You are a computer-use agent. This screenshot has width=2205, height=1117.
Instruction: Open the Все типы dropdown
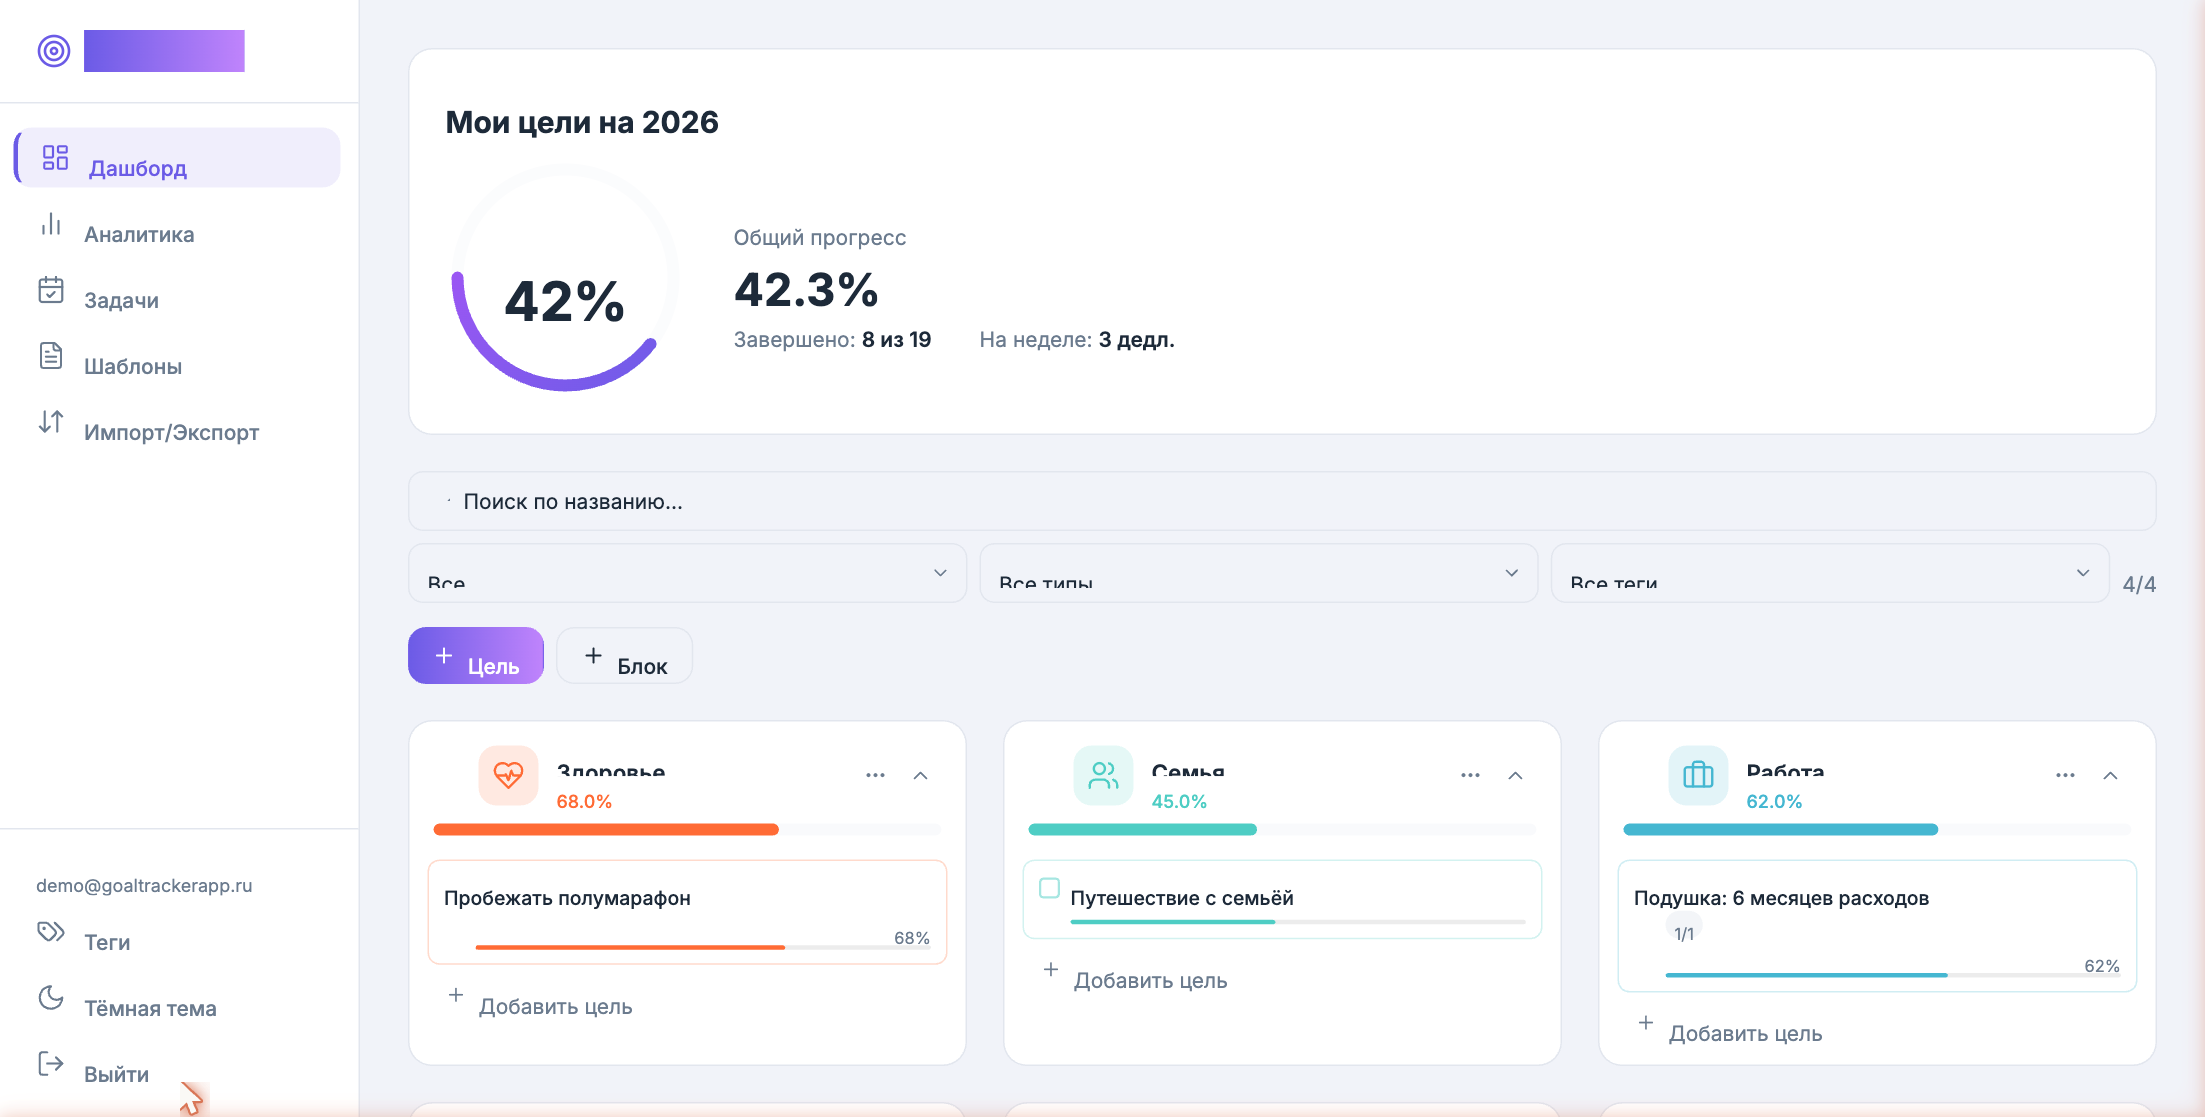1258,573
